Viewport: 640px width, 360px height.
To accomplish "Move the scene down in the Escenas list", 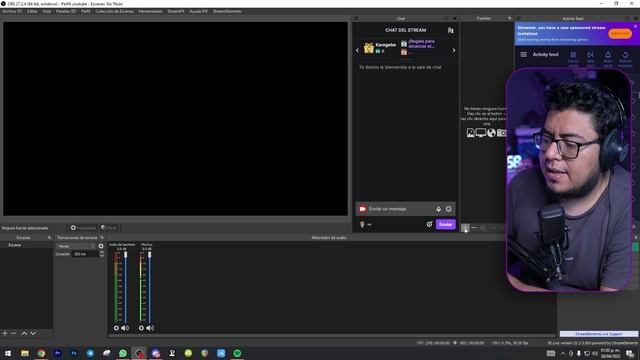I will coord(33,333).
